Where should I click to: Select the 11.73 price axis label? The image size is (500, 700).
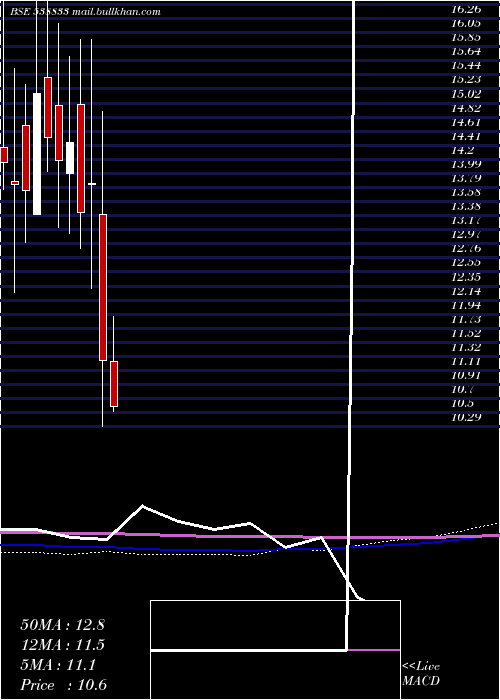[x=466, y=319]
